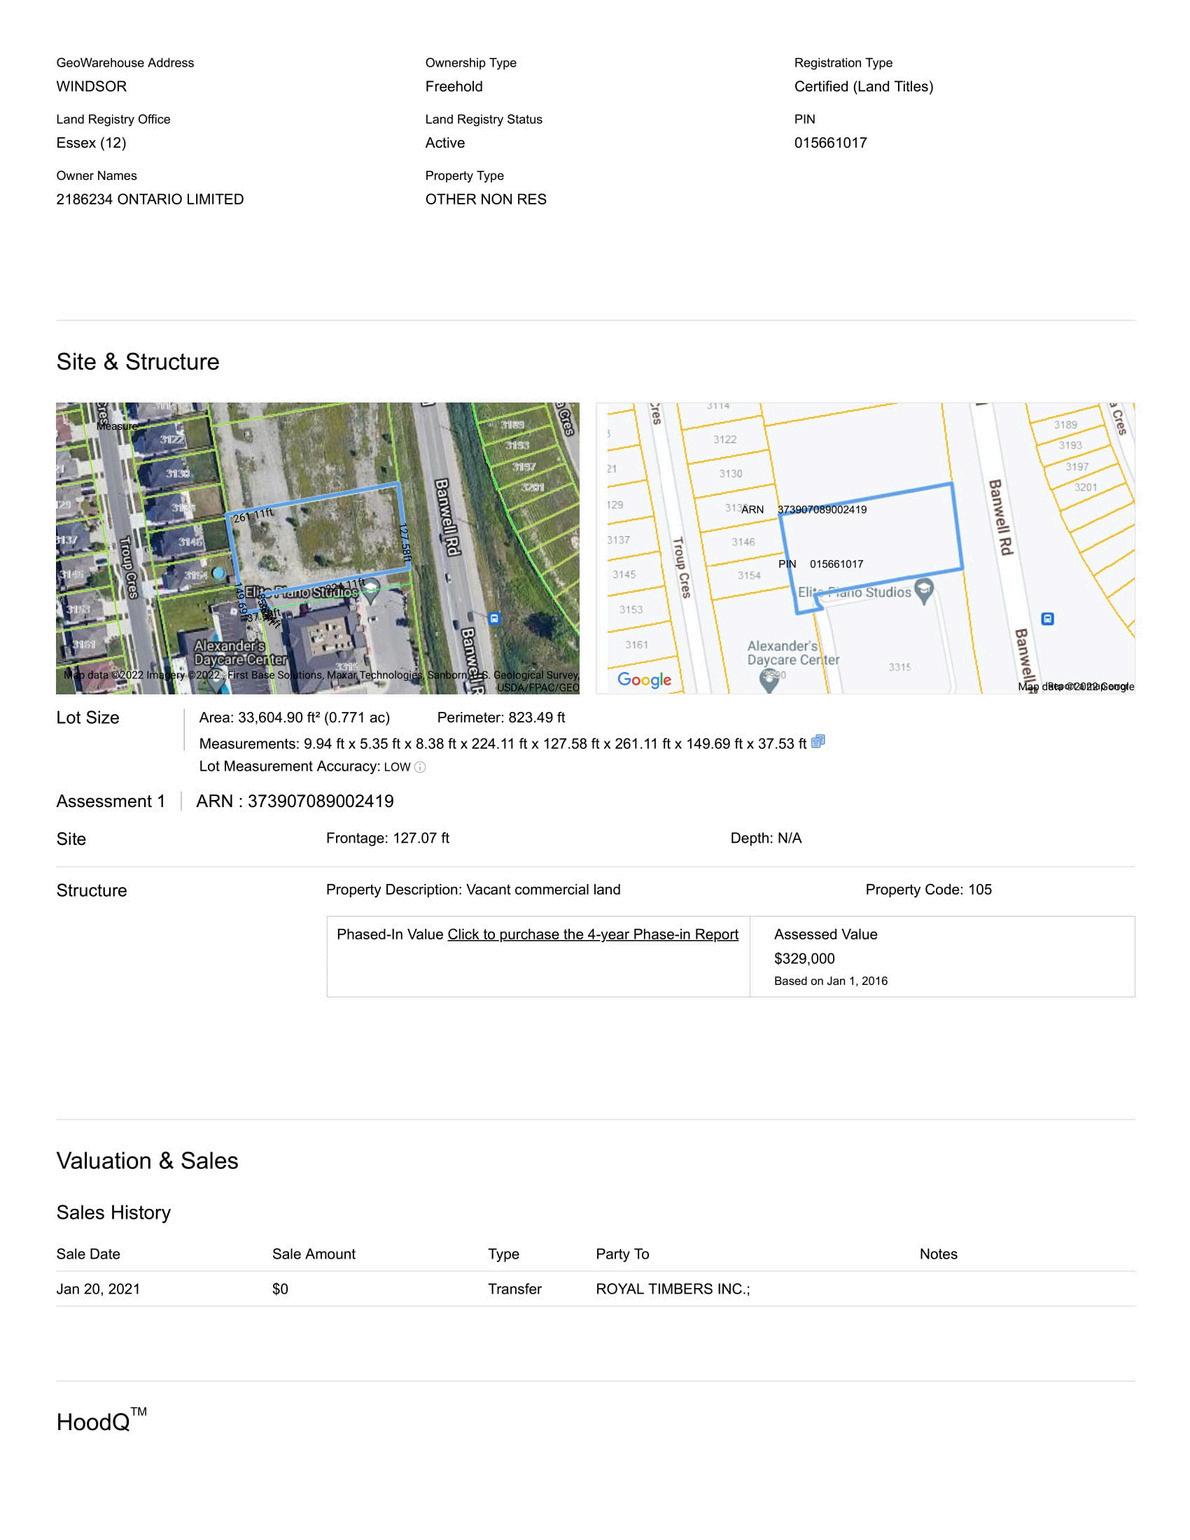Click the Site & Structure heading
Screen dimensions: 1190x1540
click(x=138, y=362)
